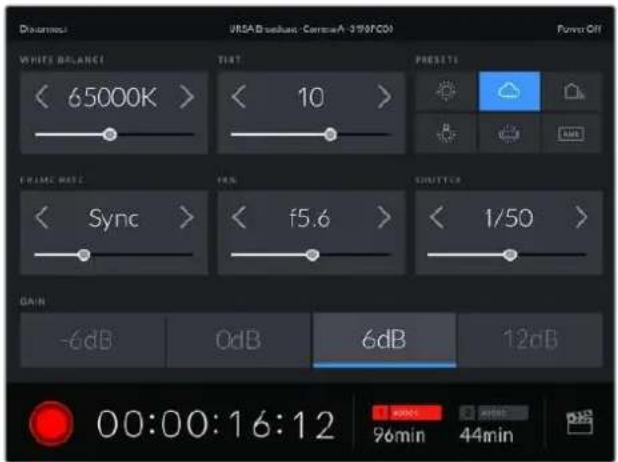Click the URSA Broadcast camera name title
Image resolution: width=618 pixels, height=462 pixels.
click(x=311, y=29)
